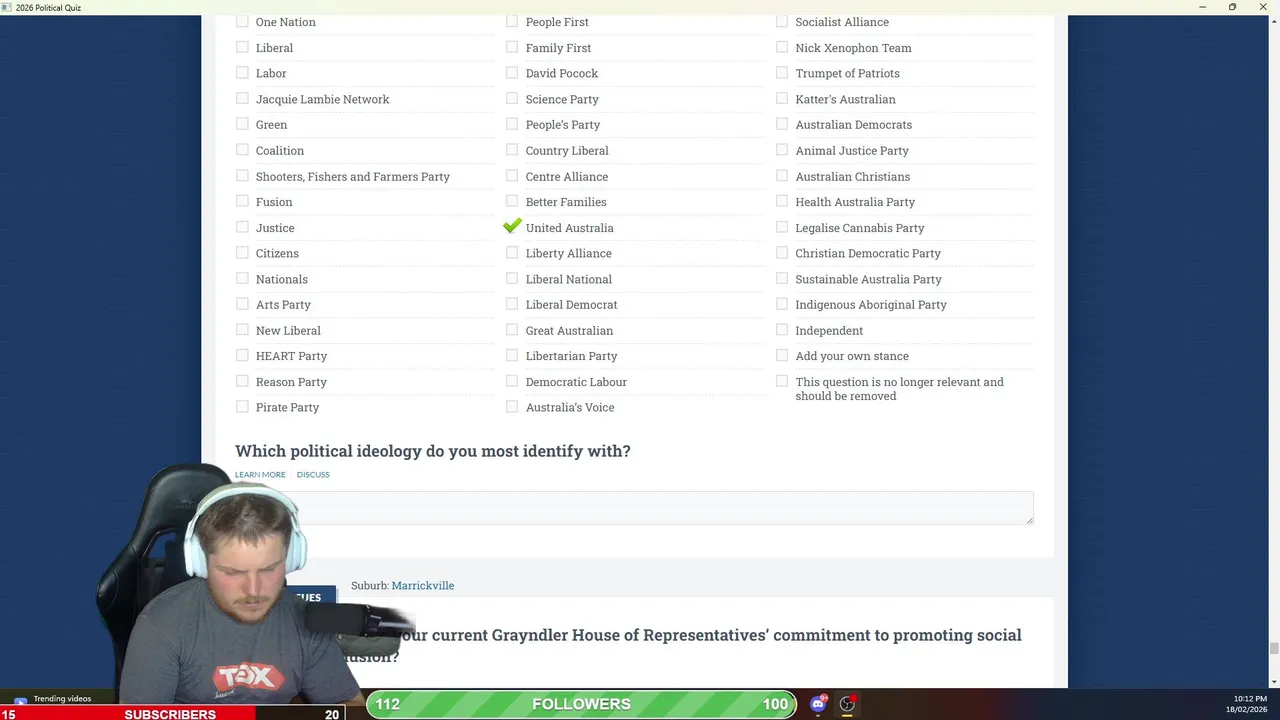Viewport: 1280px width, 720px height.
Task: Tick the HEART Party checkbox
Action: tap(242, 355)
